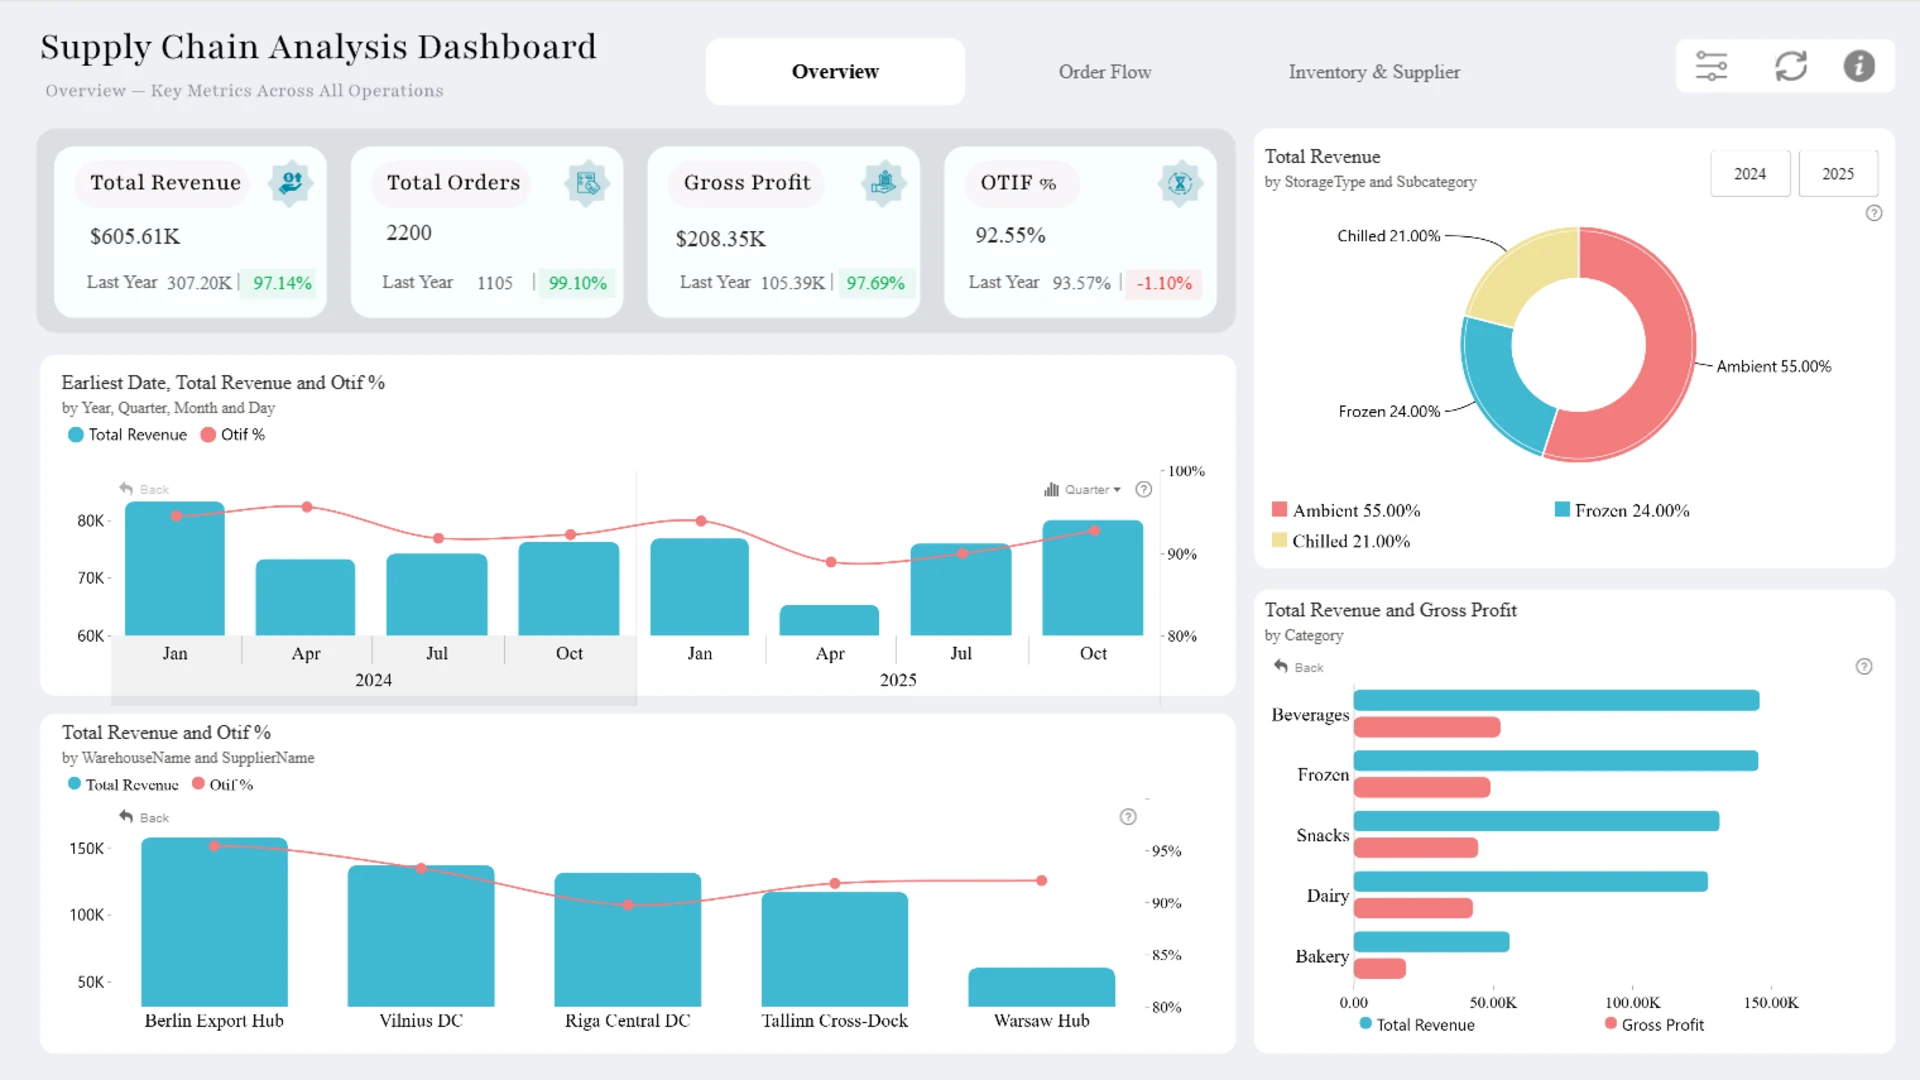Click Back arrow on warehouse chart

(x=144, y=817)
